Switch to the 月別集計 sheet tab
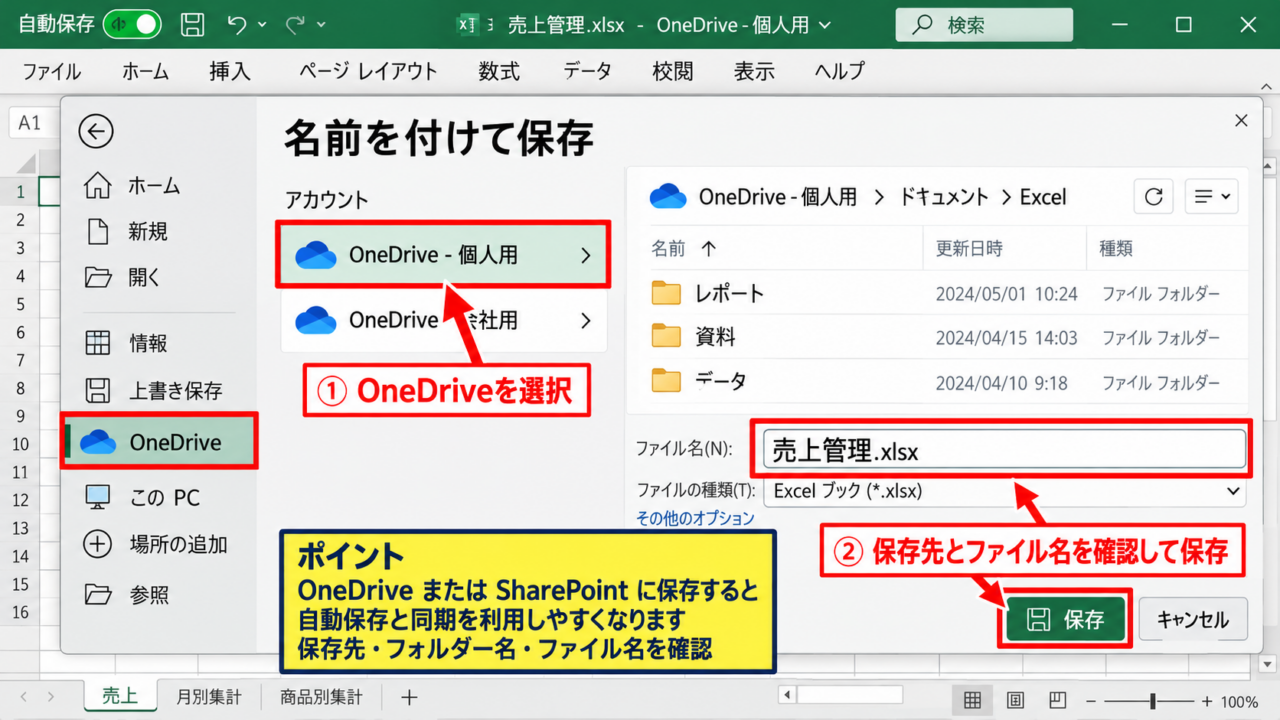Viewport: 1280px width, 720px height. coord(208,697)
